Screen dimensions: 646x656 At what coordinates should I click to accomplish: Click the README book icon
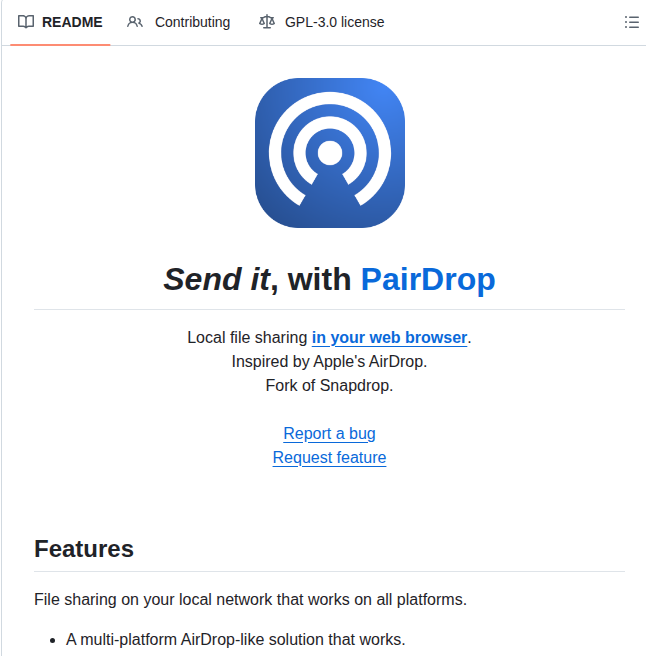click(x=26, y=22)
